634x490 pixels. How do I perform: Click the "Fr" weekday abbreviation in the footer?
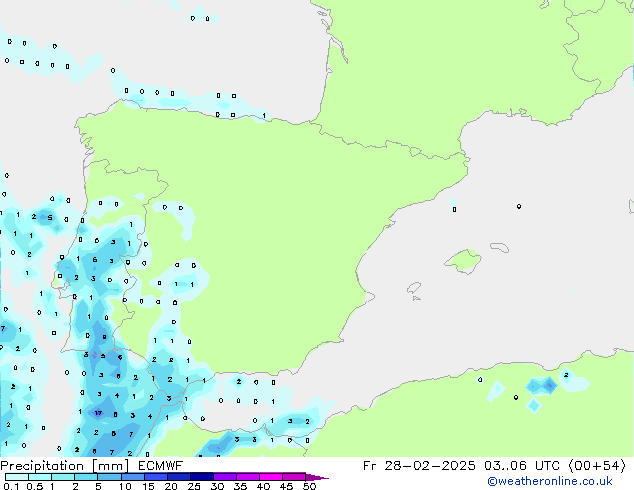pos(370,466)
